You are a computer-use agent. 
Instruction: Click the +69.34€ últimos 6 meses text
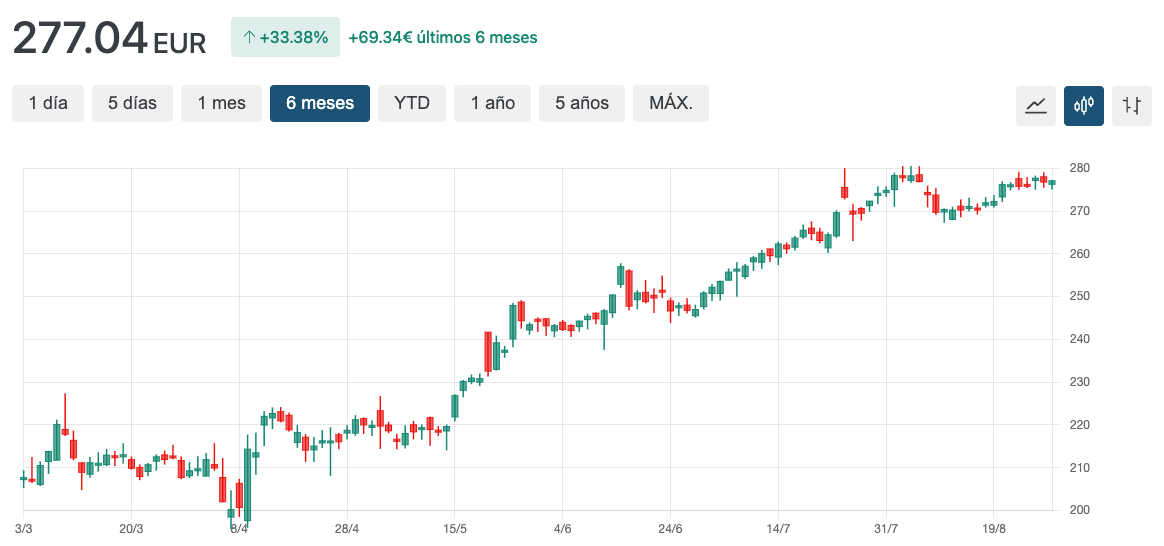[x=442, y=38]
